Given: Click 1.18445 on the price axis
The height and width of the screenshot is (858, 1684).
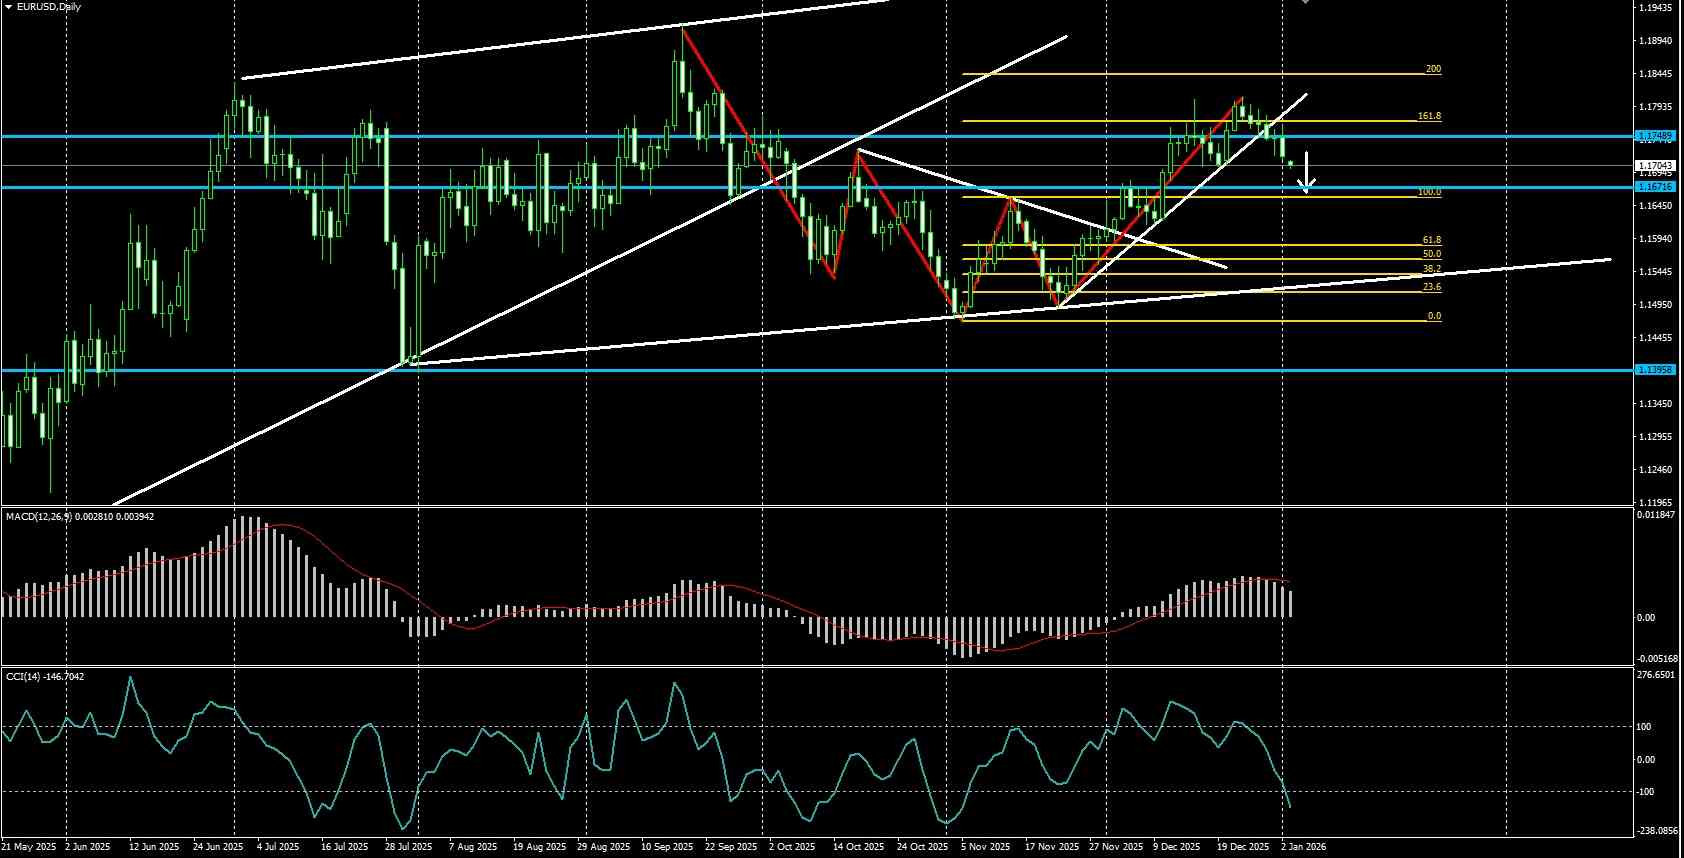Looking at the screenshot, I should [1658, 74].
